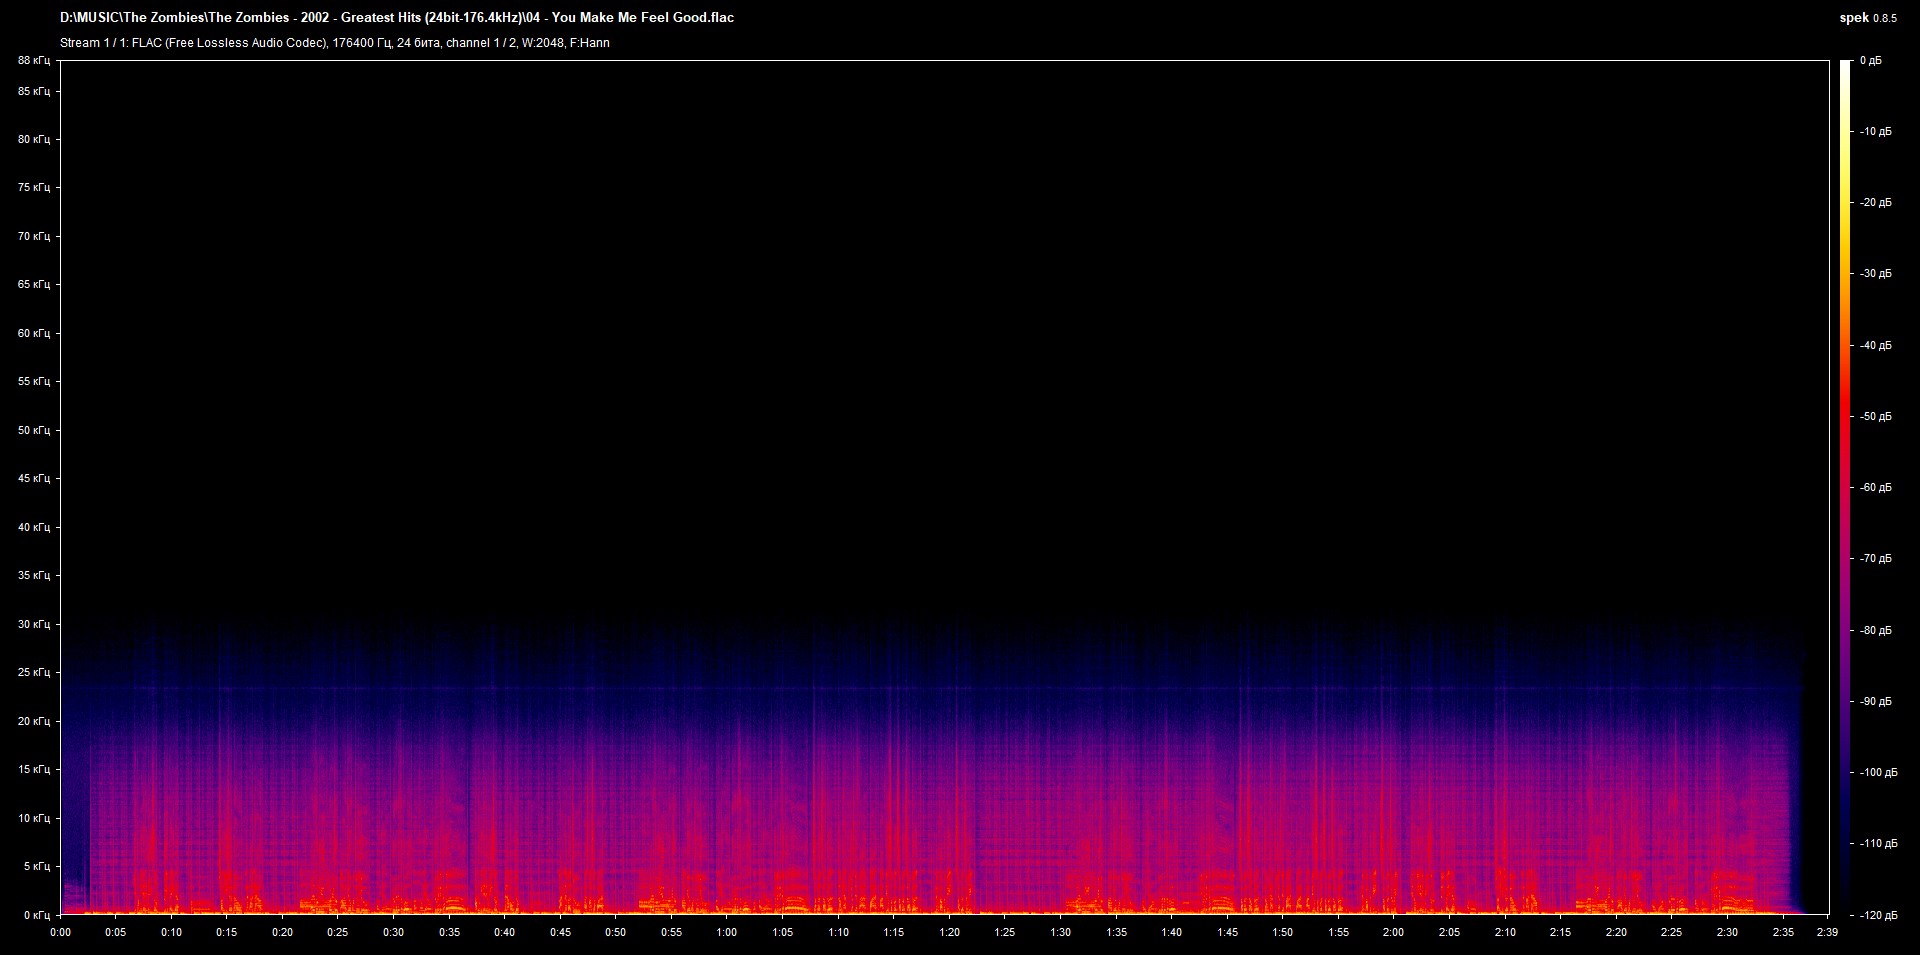The height and width of the screenshot is (955, 1920).
Task: Click the 88 кГц frequency label
Action: tap(34, 60)
